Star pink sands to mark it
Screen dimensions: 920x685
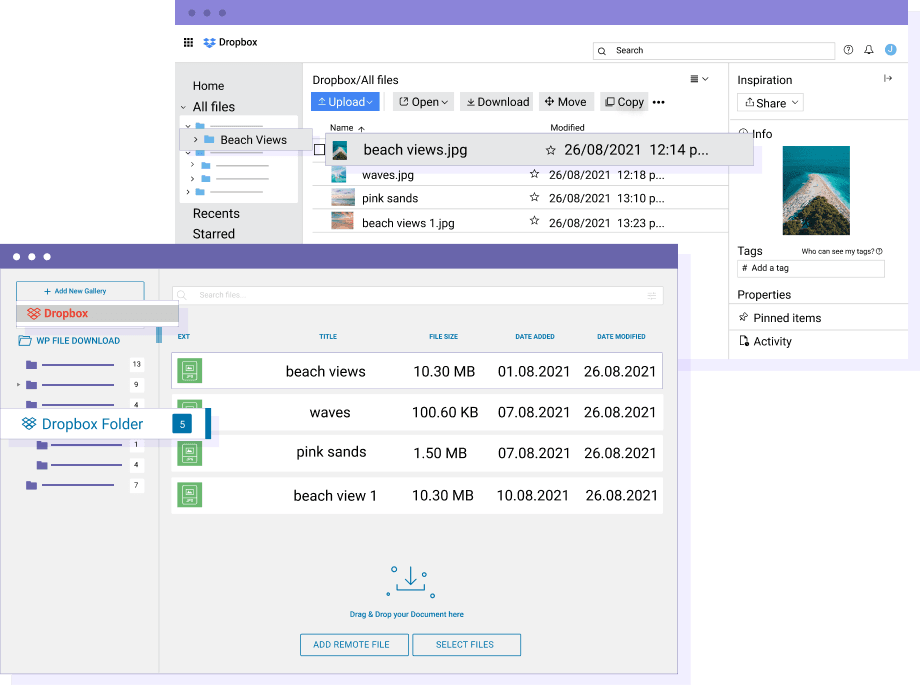click(534, 200)
